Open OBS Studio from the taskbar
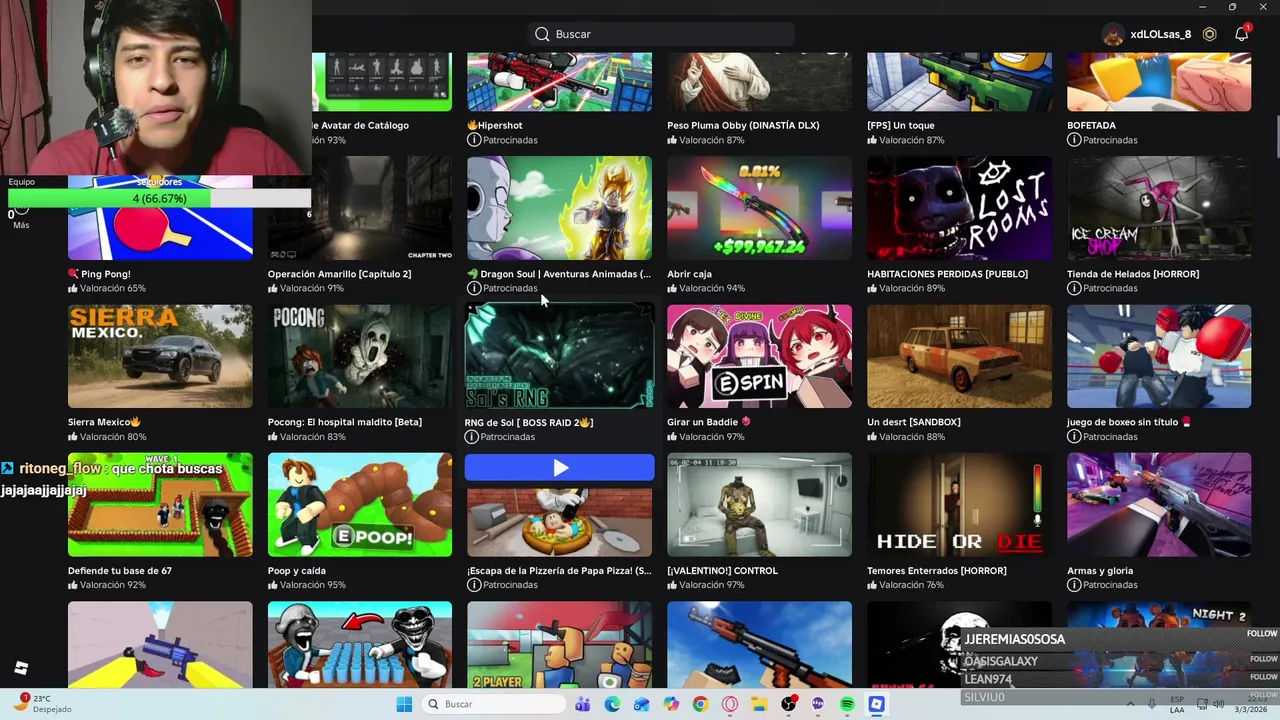This screenshot has height=720, width=1280. 789,704
